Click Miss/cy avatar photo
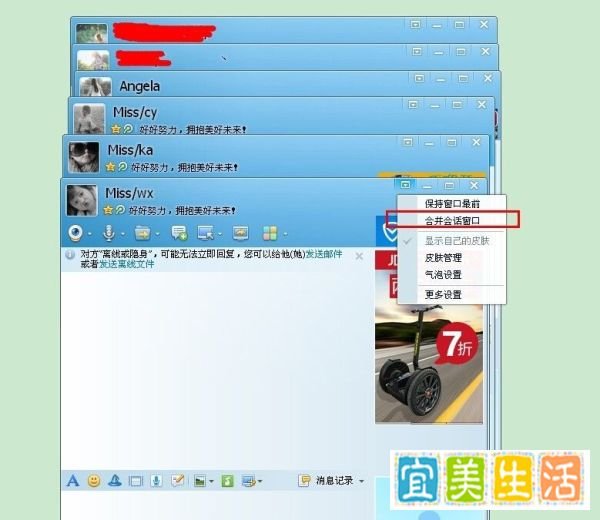Screen dimensions: 600x520 click(89, 119)
